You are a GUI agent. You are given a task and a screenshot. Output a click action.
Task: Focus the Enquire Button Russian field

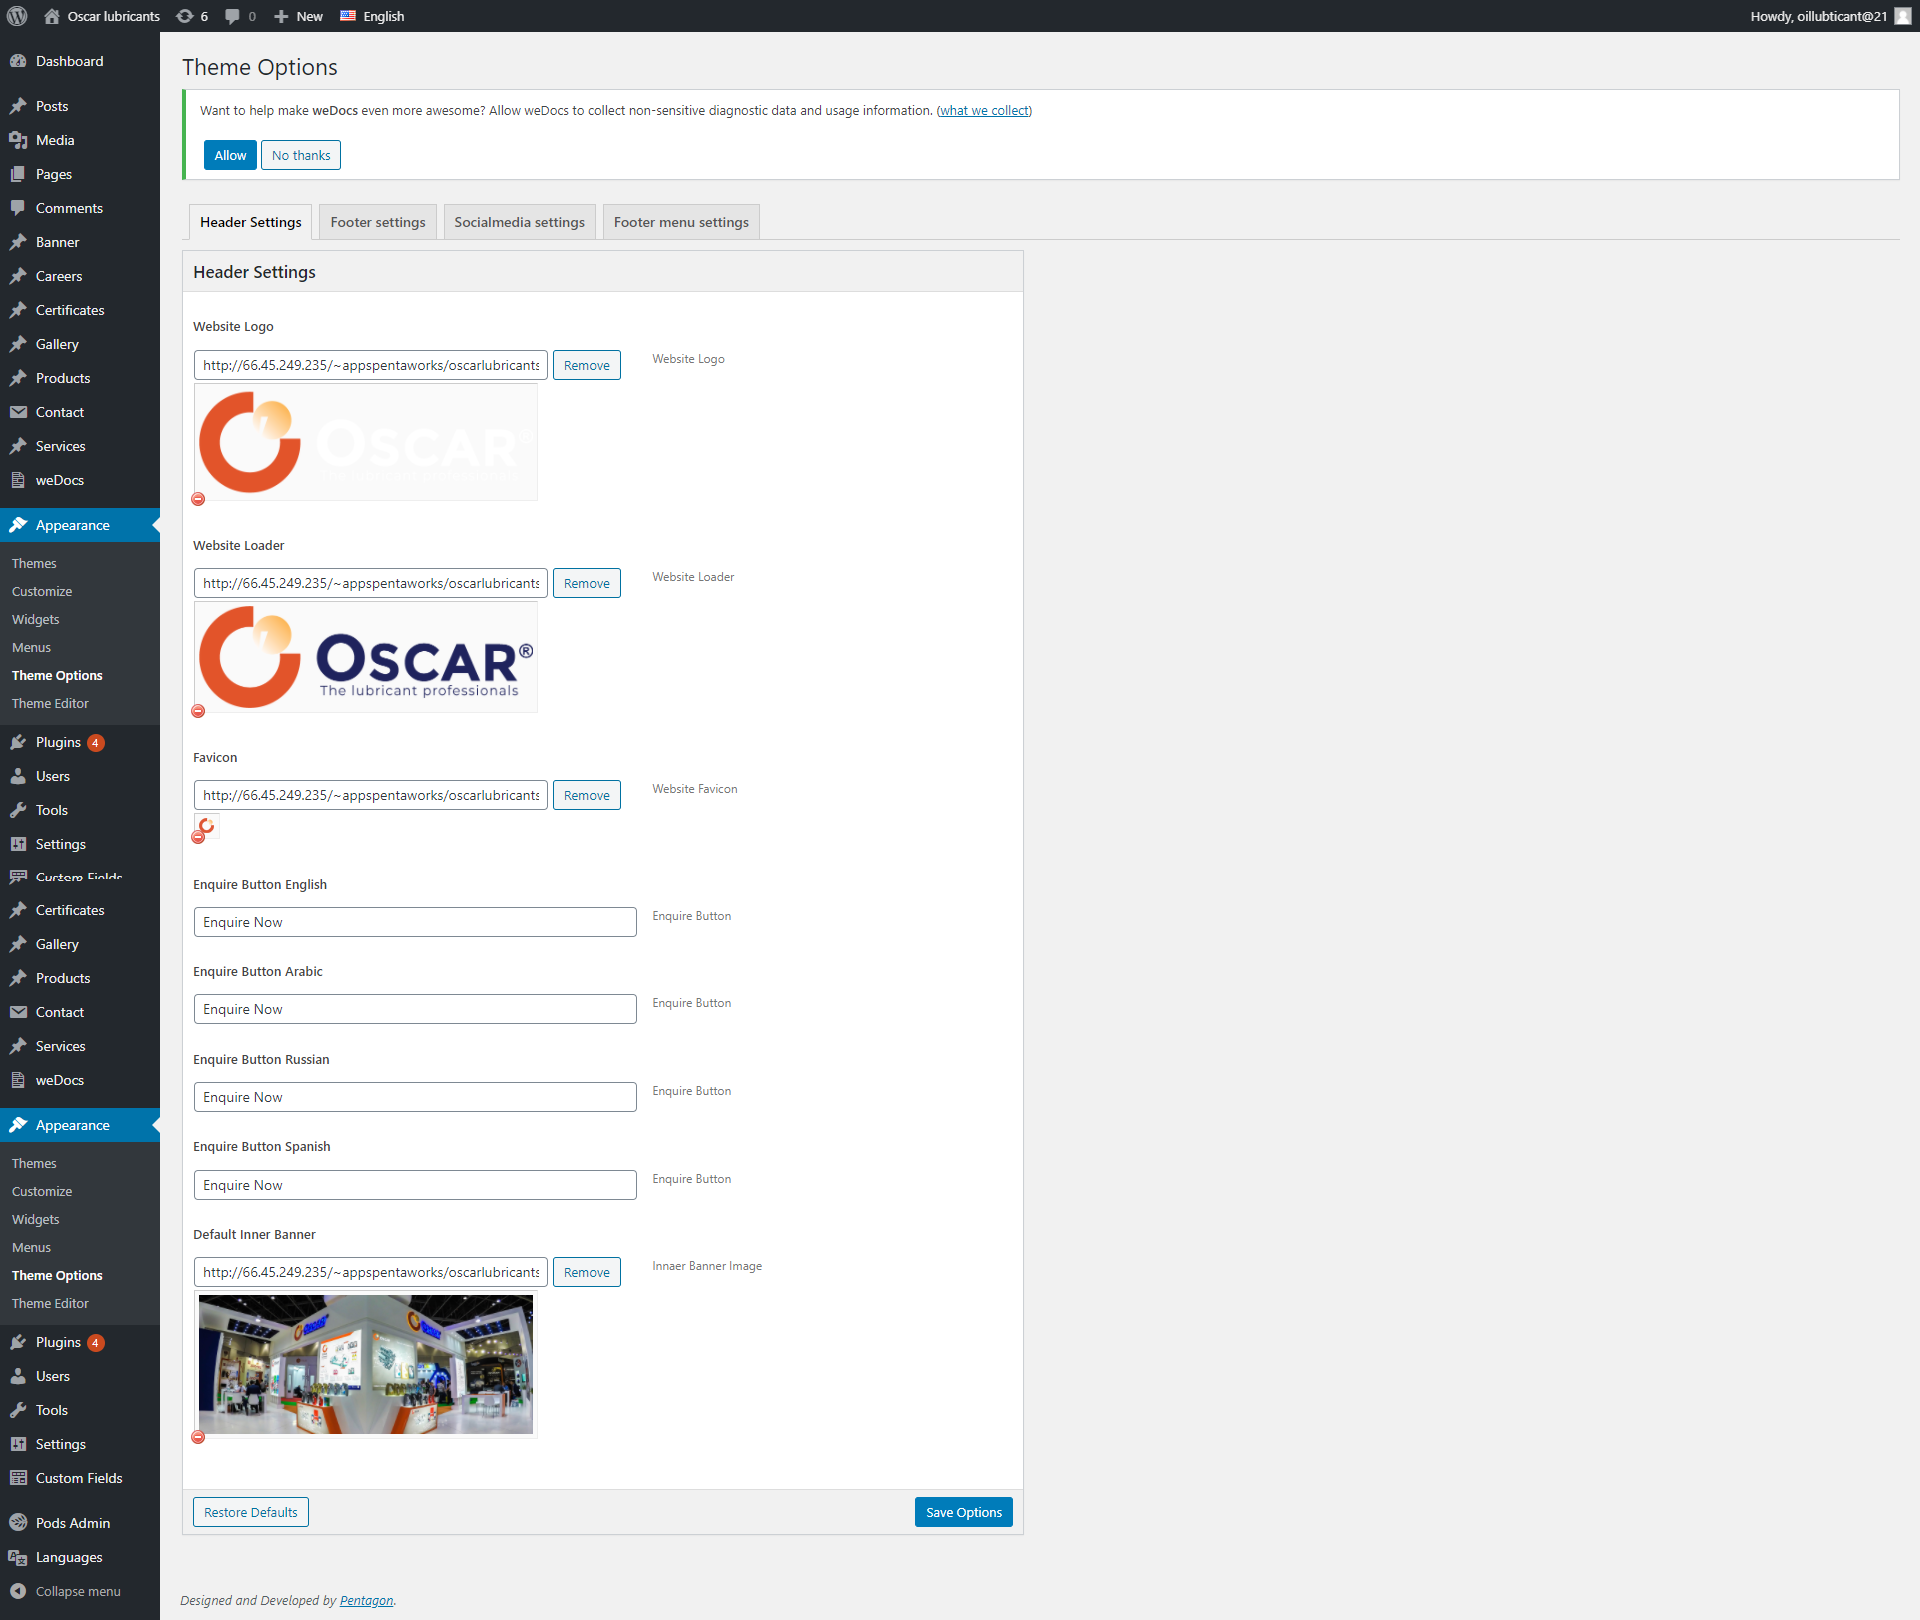[415, 1097]
